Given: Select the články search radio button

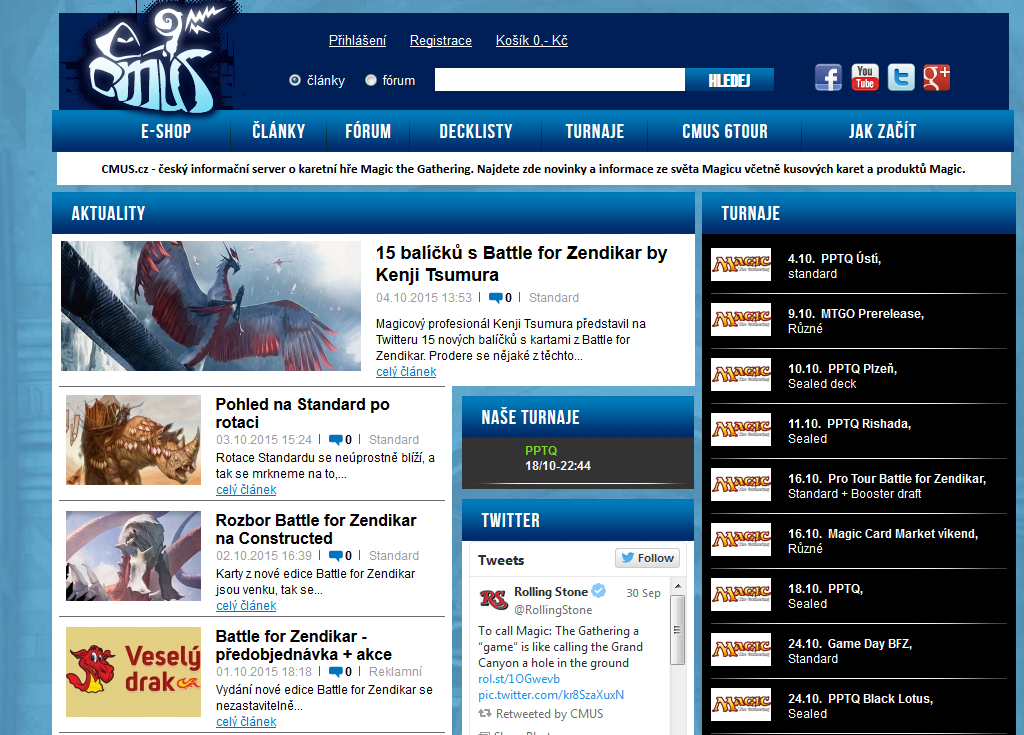Looking at the screenshot, I should 295,80.
